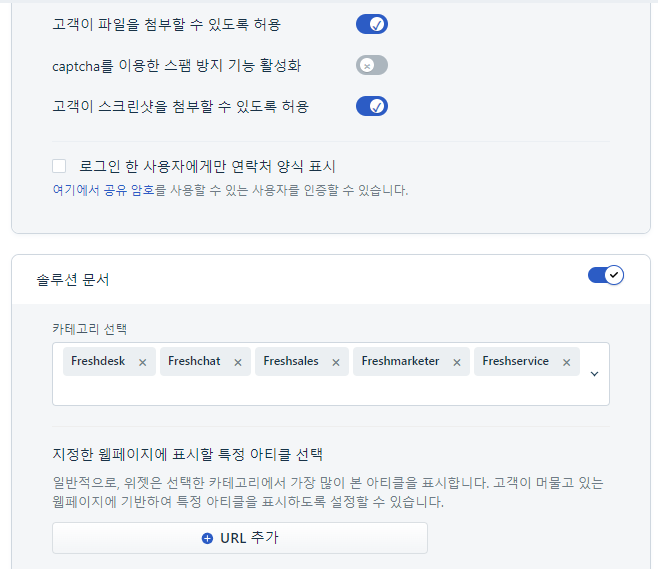Viewport: 658px width, 569px height.
Task: Select the Freshdesk tag label
Action: pos(98,361)
